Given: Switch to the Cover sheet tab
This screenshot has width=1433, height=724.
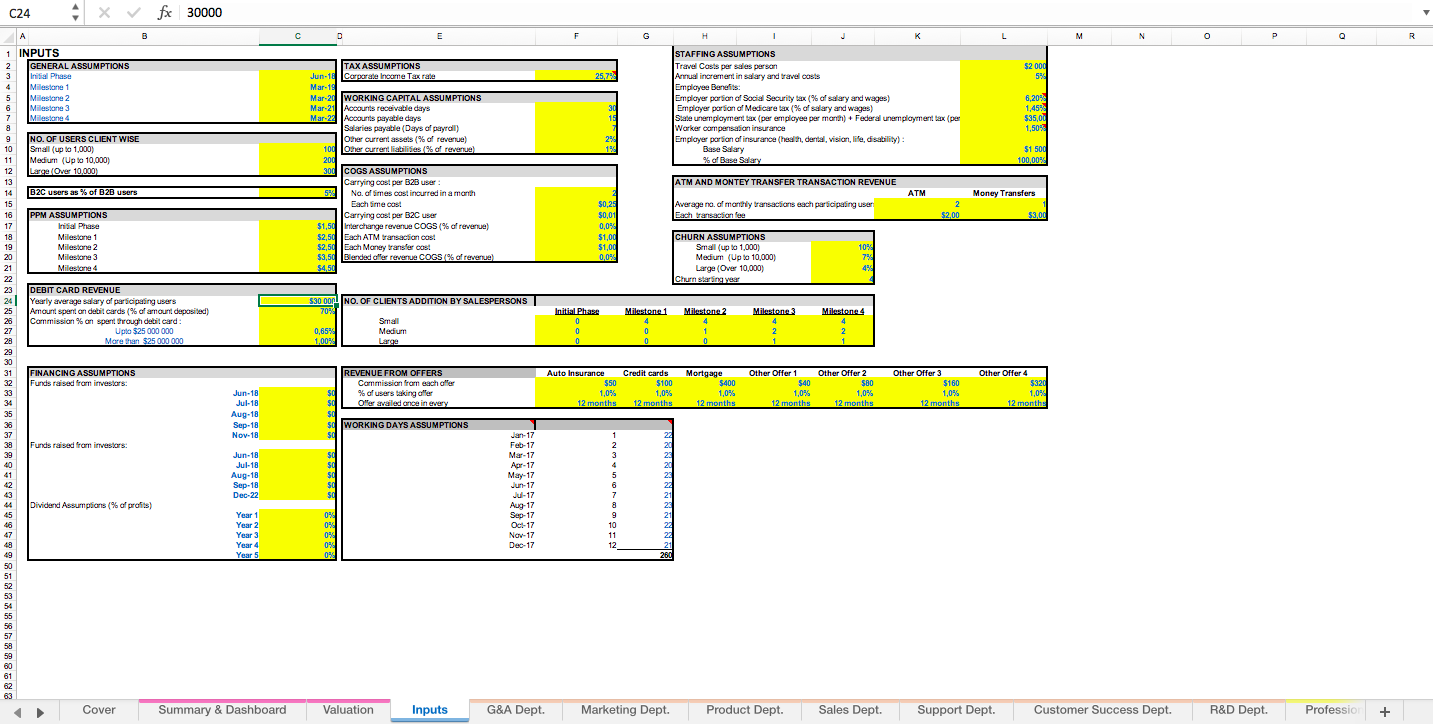Looking at the screenshot, I should (99, 710).
